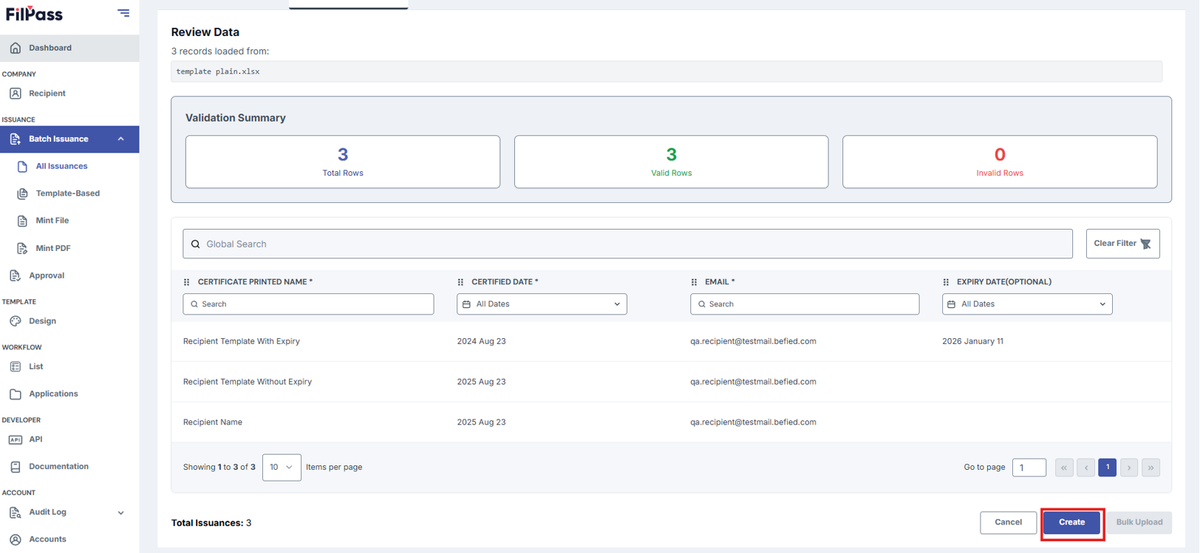Click the 2024 Aug 23 certified date
Image resolution: width=1200 pixels, height=553 pixels.
point(481,341)
